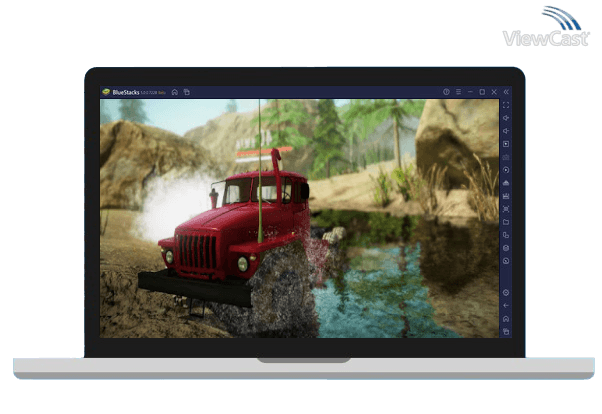
Task: Open BlueStacks settings gear icon
Action: [x=506, y=293]
